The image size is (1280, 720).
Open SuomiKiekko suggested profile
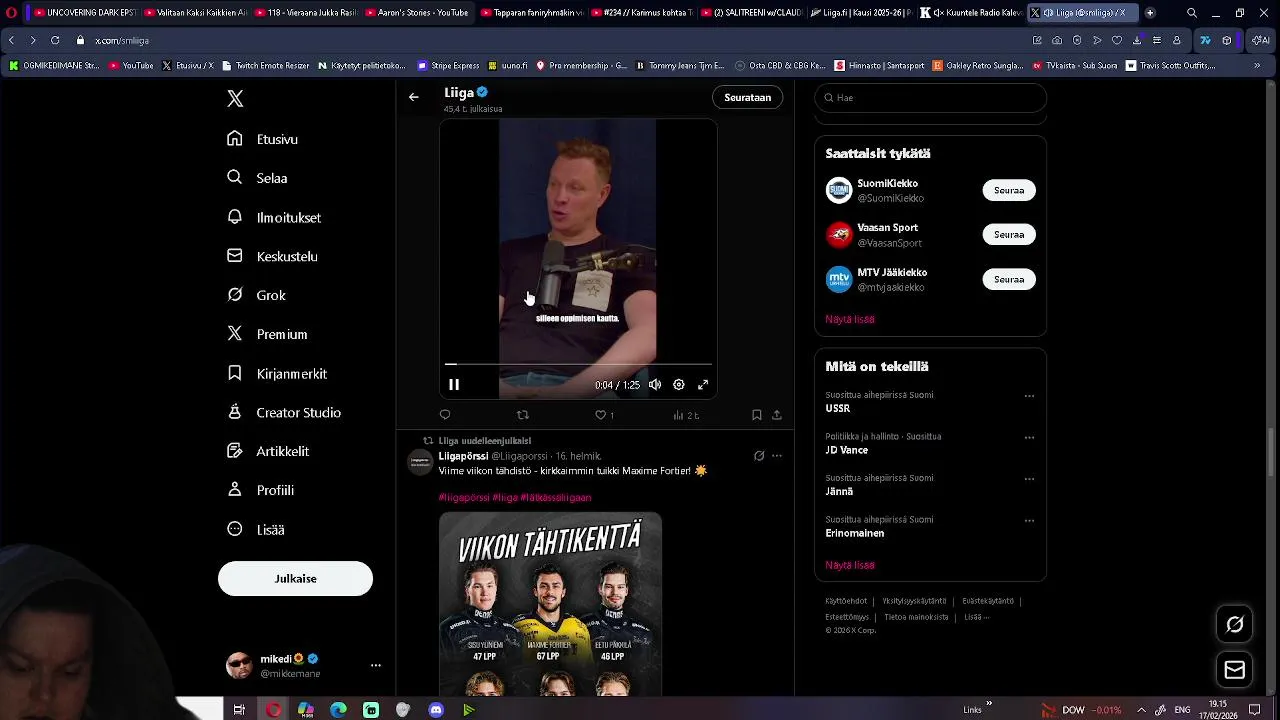(887, 183)
